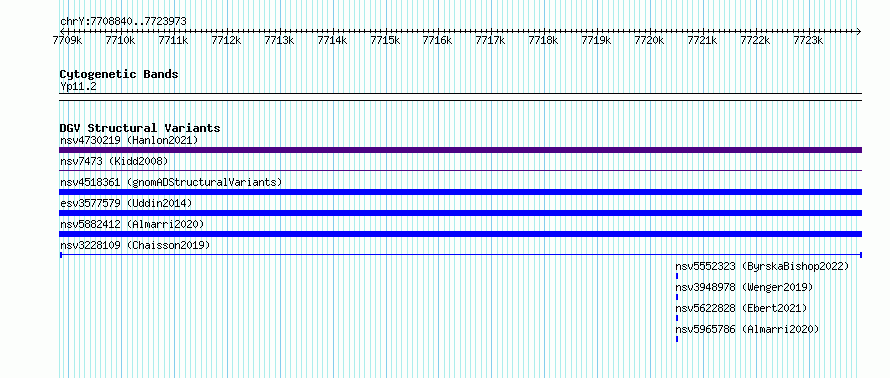This screenshot has width=890, height=378.
Task: Click the 7709k ruler tick label
Action: click(67, 40)
